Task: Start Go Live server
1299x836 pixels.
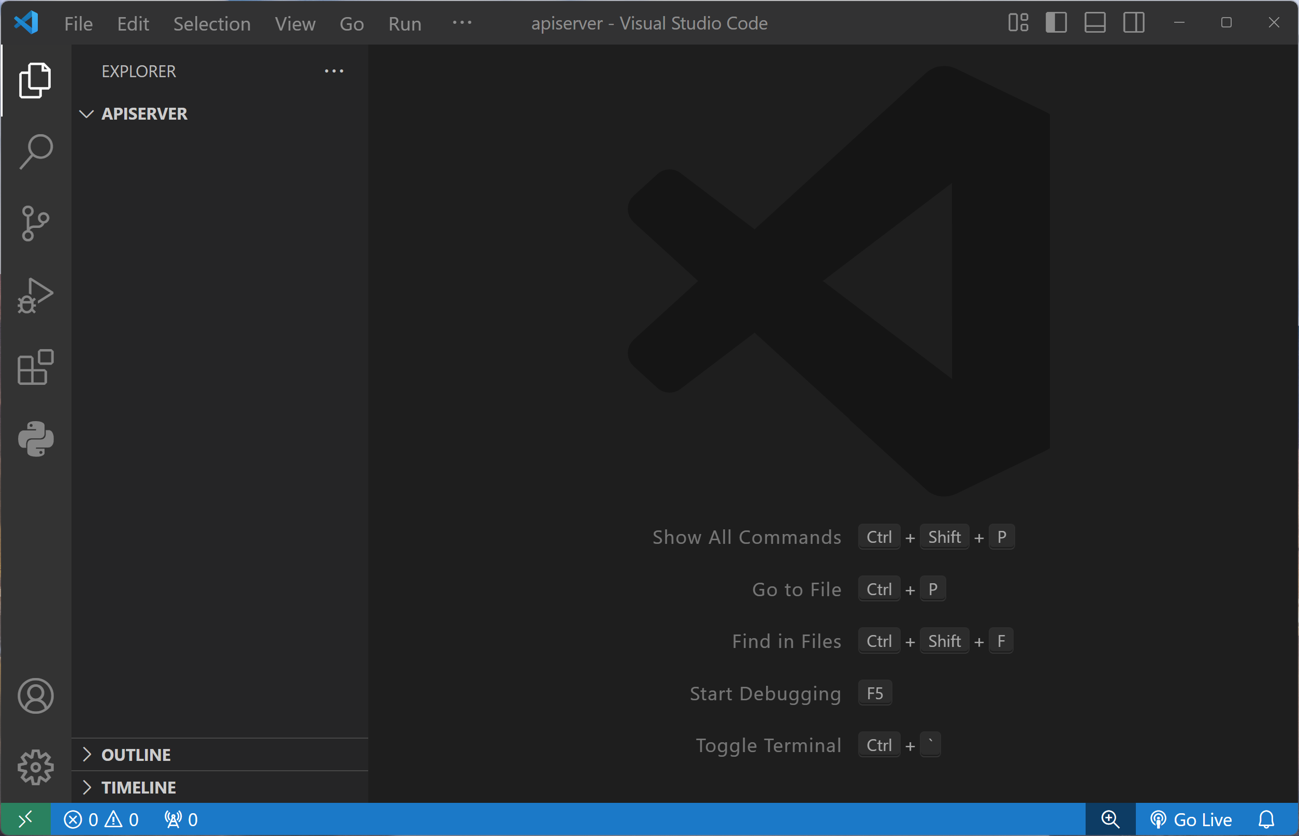Action: point(1191,819)
